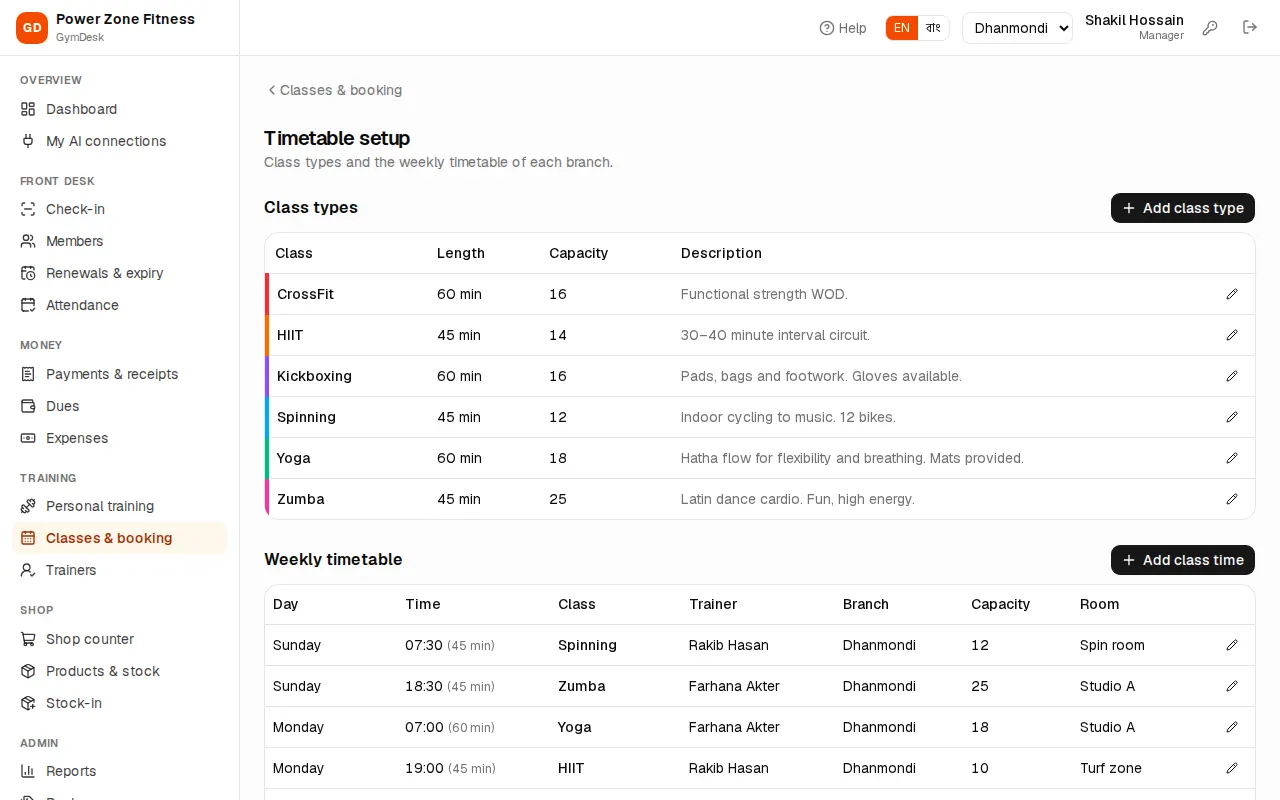Screen dimensions: 1280x800
Task: Open the Dhanmondi branch dropdown
Action: pos(1017,28)
